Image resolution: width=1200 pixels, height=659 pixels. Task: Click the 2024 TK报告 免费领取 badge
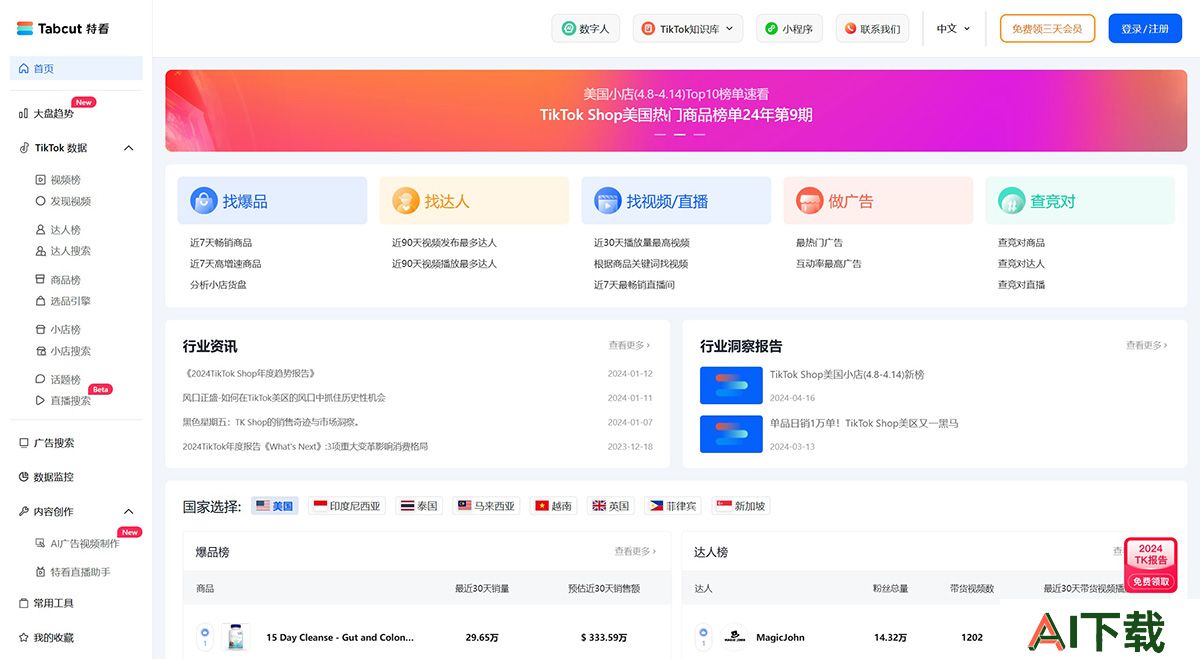(x=1150, y=564)
